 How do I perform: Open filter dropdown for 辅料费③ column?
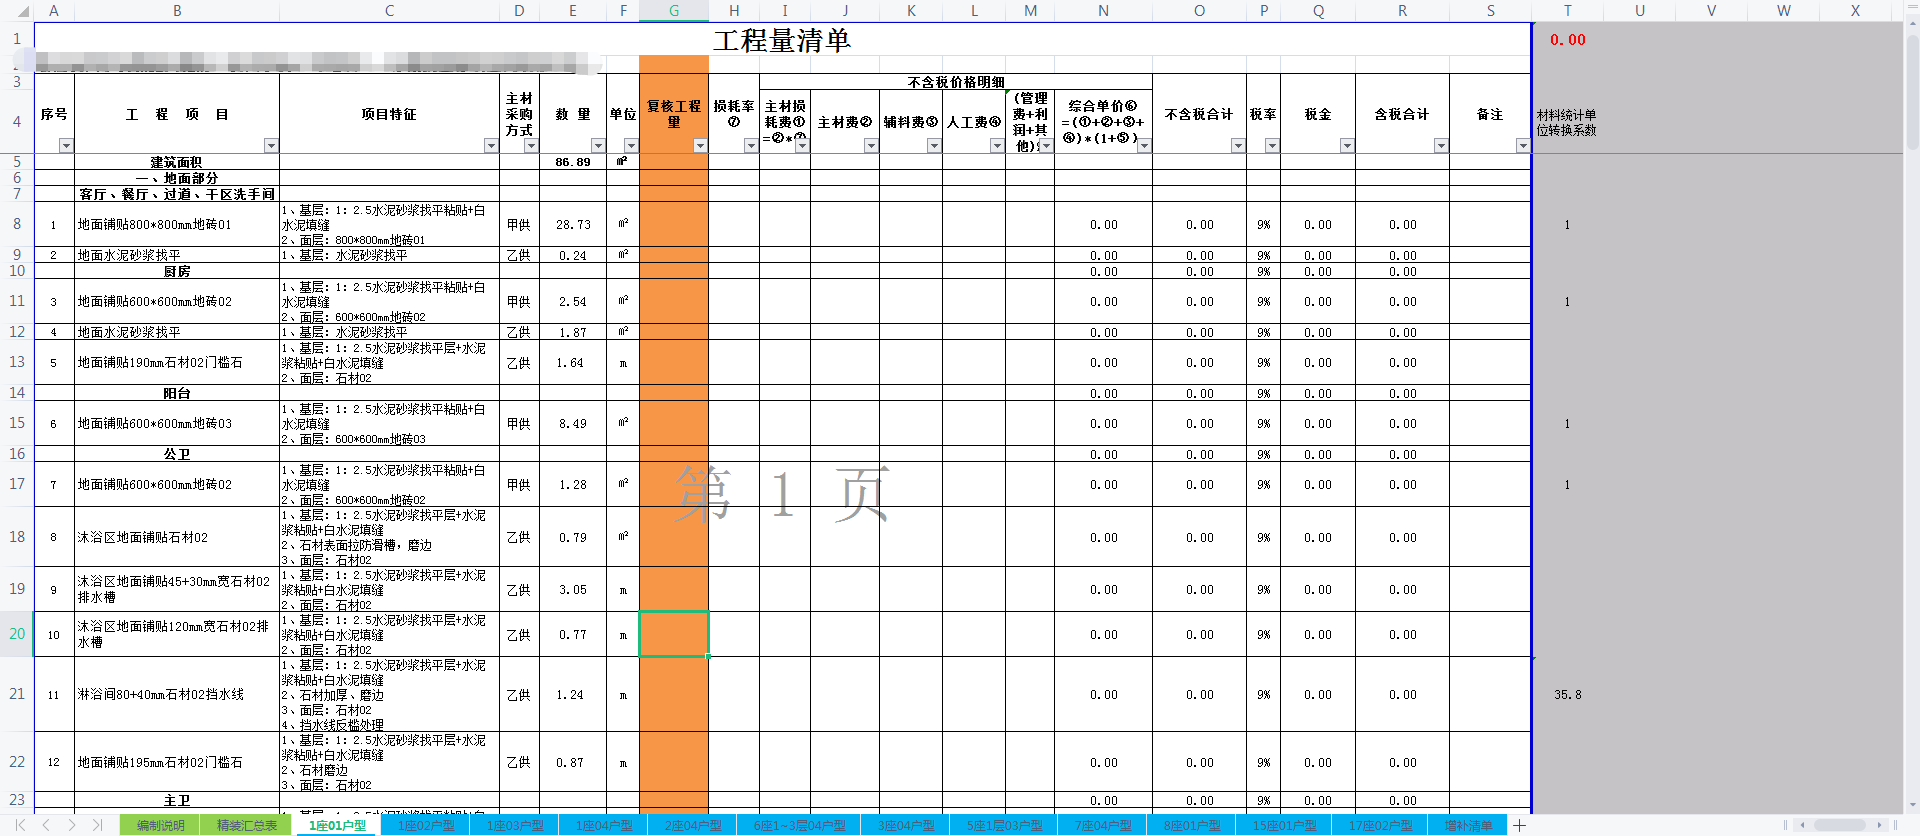(934, 146)
